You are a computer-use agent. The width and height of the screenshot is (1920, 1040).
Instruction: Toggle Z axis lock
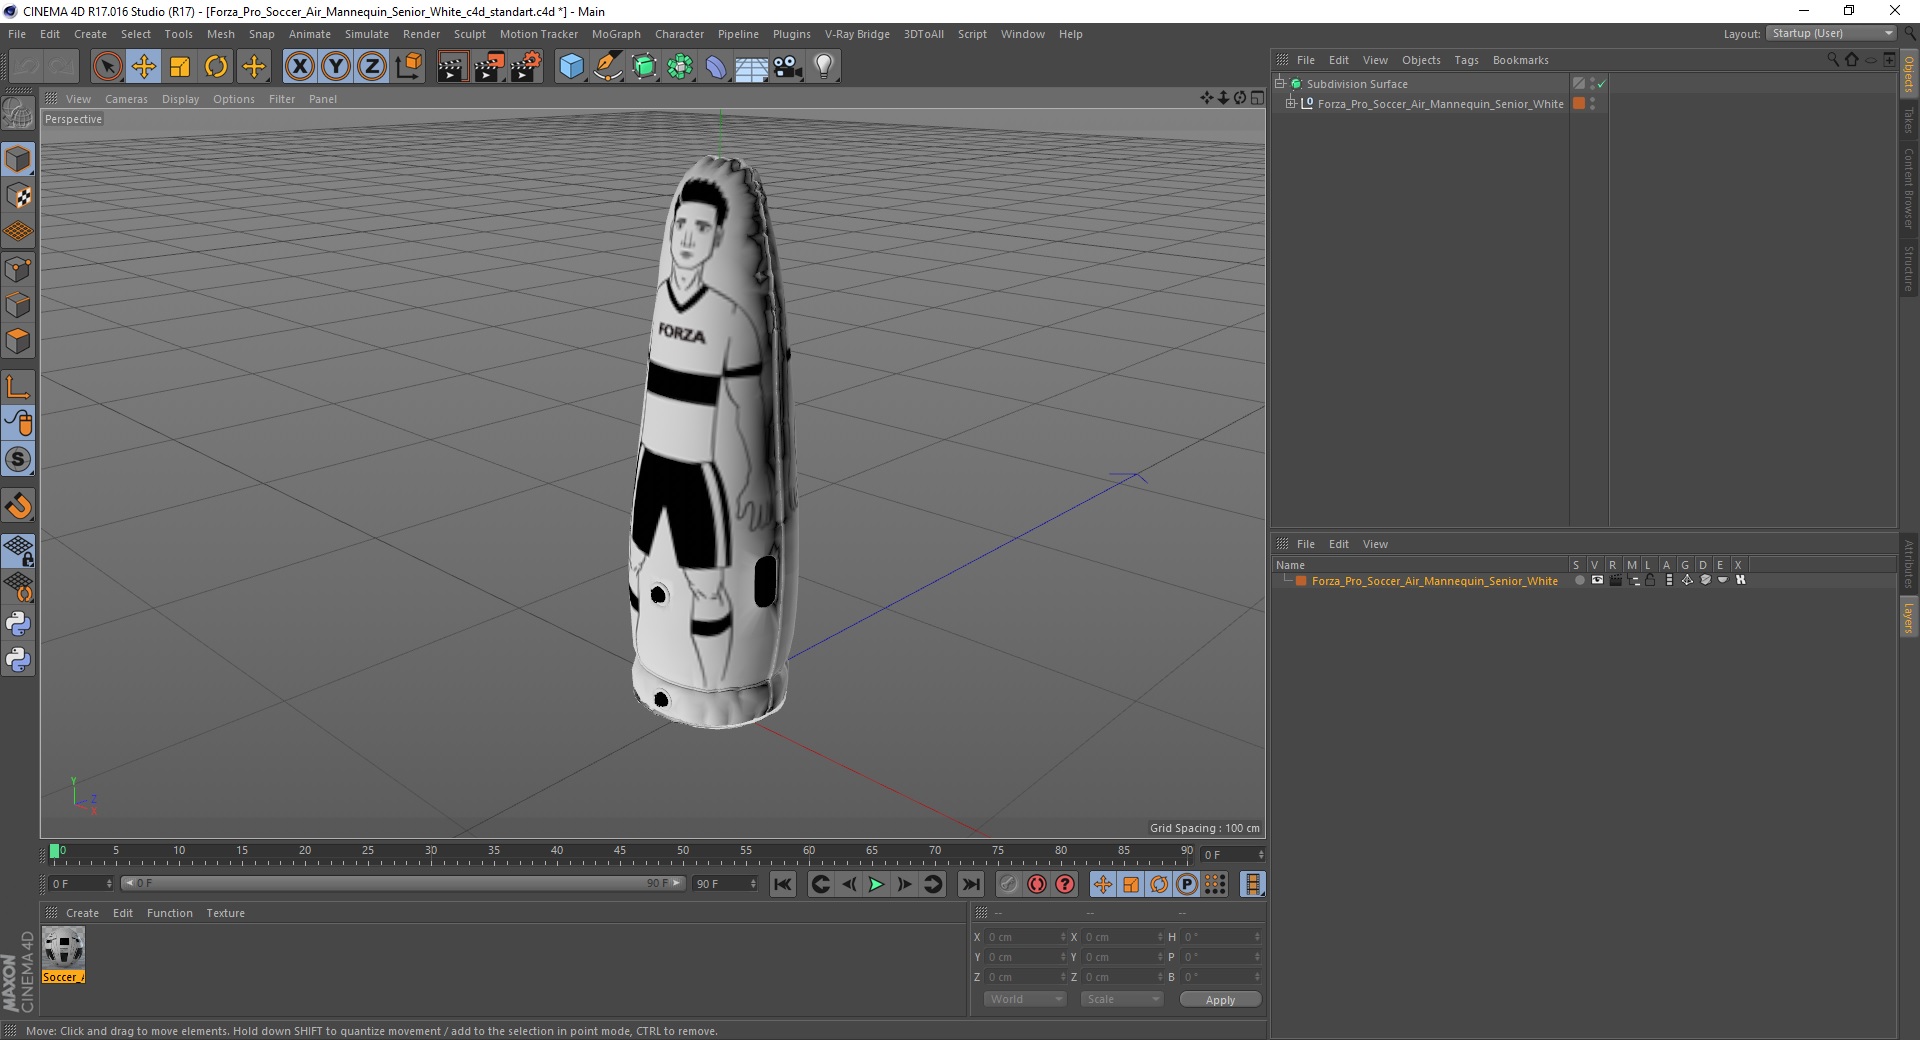[x=372, y=67]
